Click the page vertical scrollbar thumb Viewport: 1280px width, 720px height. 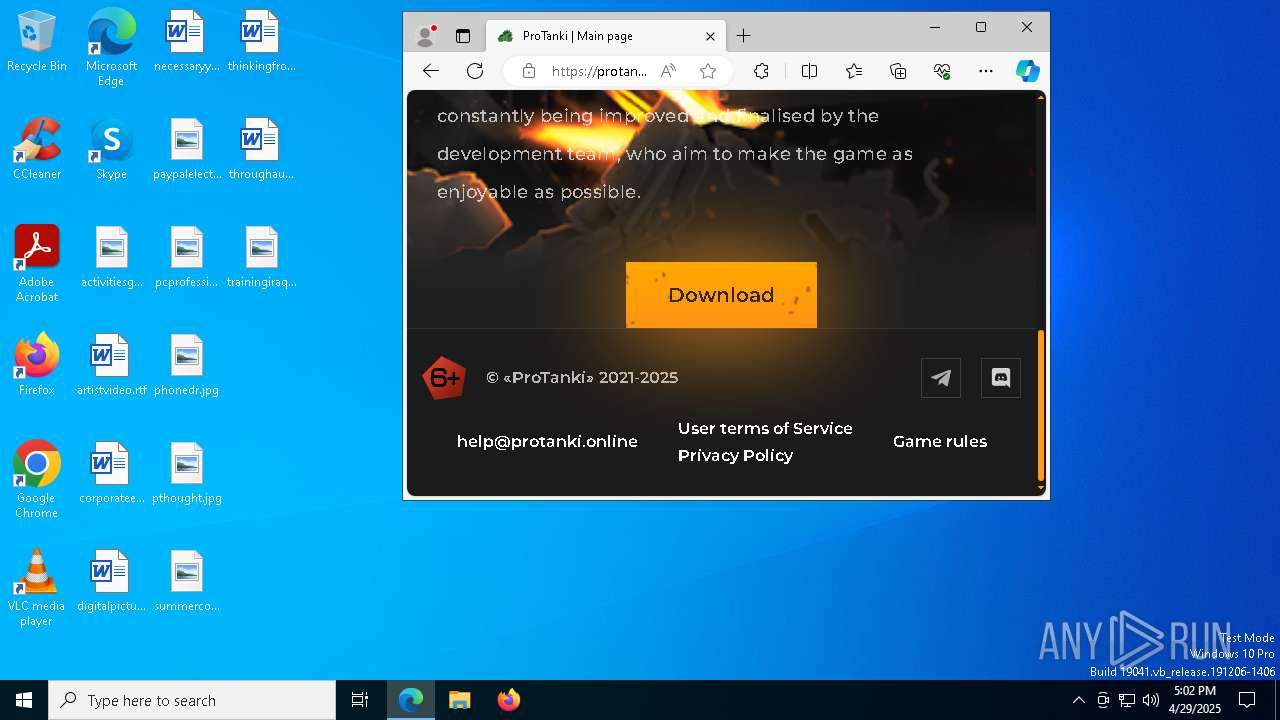pyautogui.click(x=1041, y=405)
